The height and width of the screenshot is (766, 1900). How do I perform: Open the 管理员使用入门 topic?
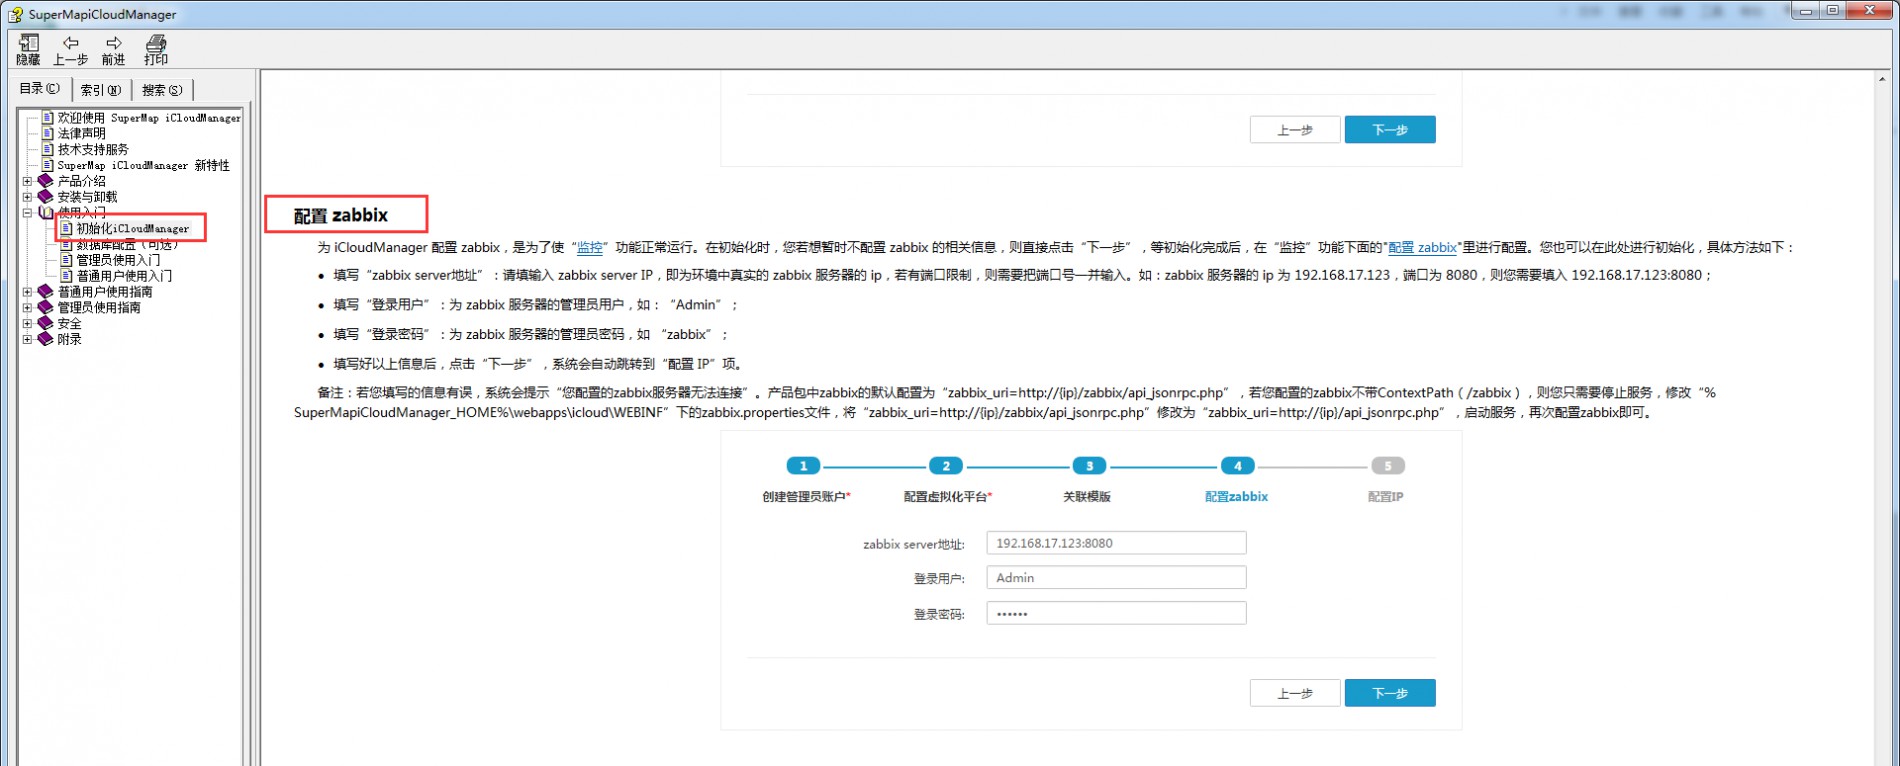coord(118,260)
